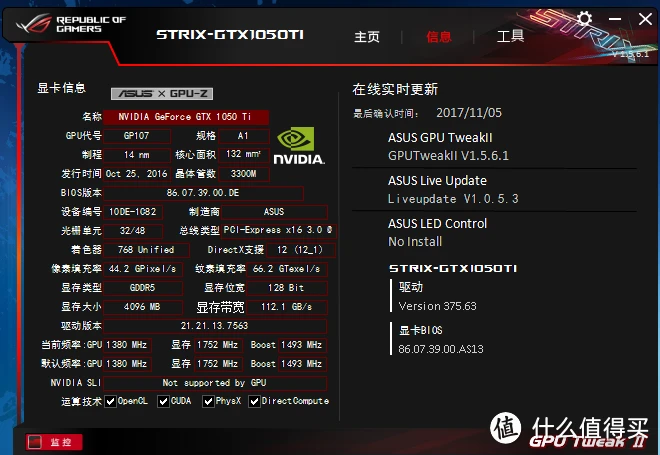Click the 设备编号 value 10DE-1C82
660x455 pixels.
pyautogui.click(x=133, y=212)
